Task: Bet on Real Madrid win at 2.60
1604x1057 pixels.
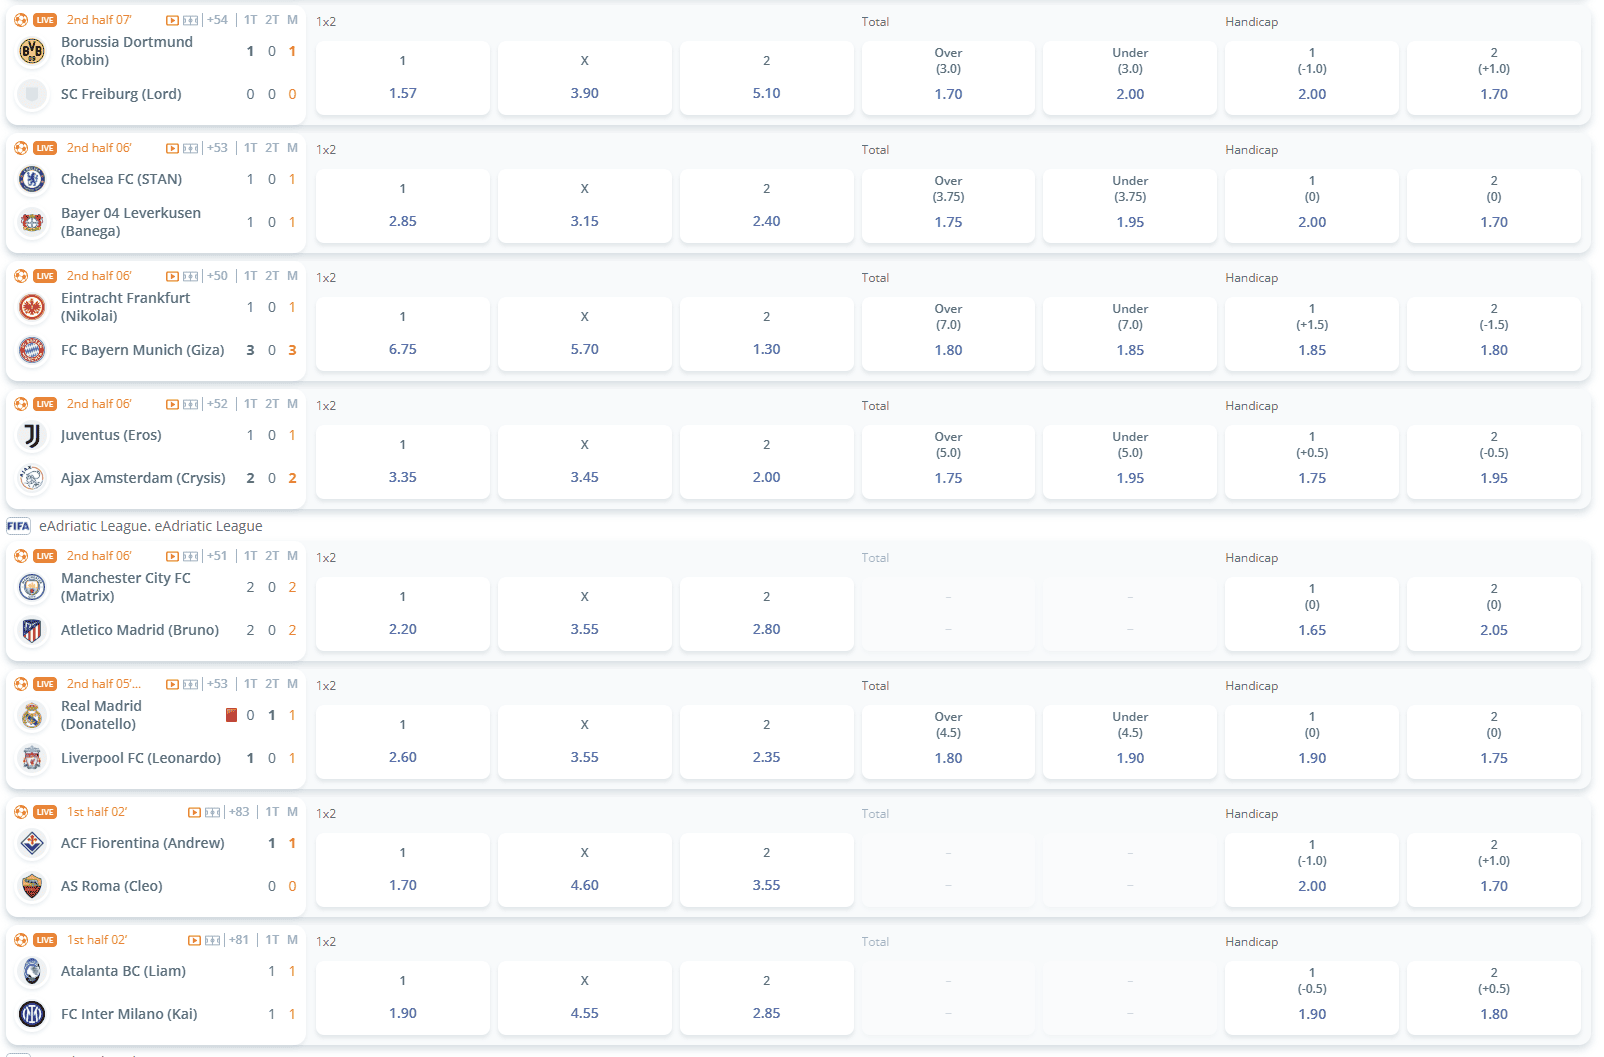Action: click(x=403, y=742)
